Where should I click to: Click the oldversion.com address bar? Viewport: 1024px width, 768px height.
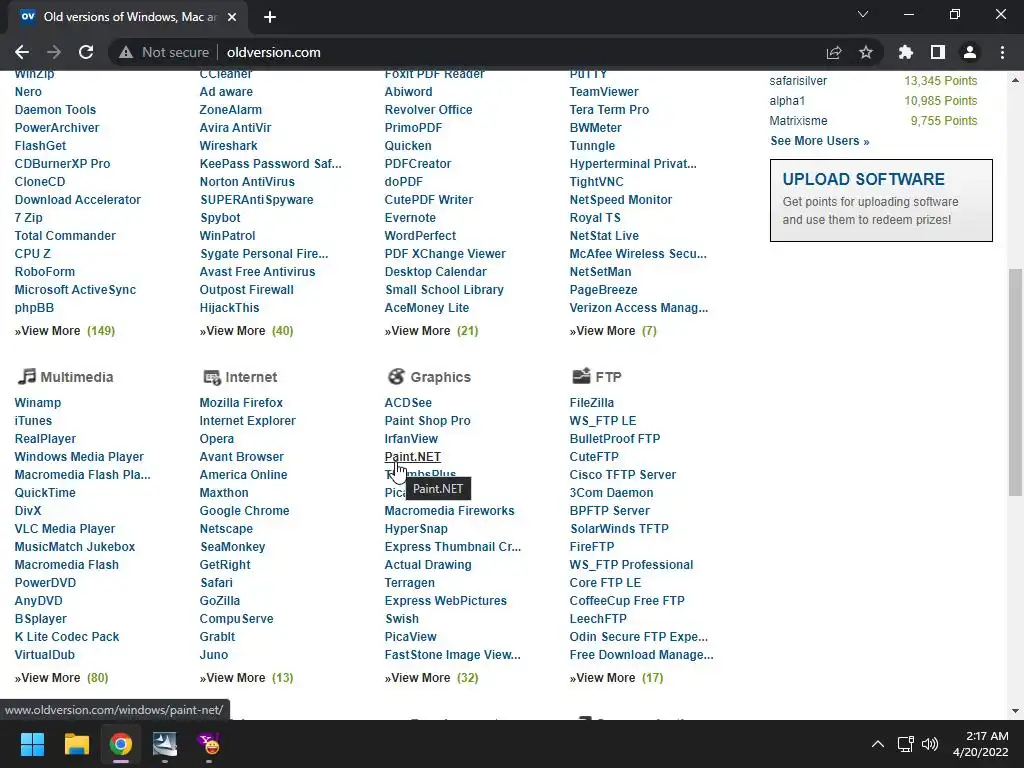(x=496, y=52)
